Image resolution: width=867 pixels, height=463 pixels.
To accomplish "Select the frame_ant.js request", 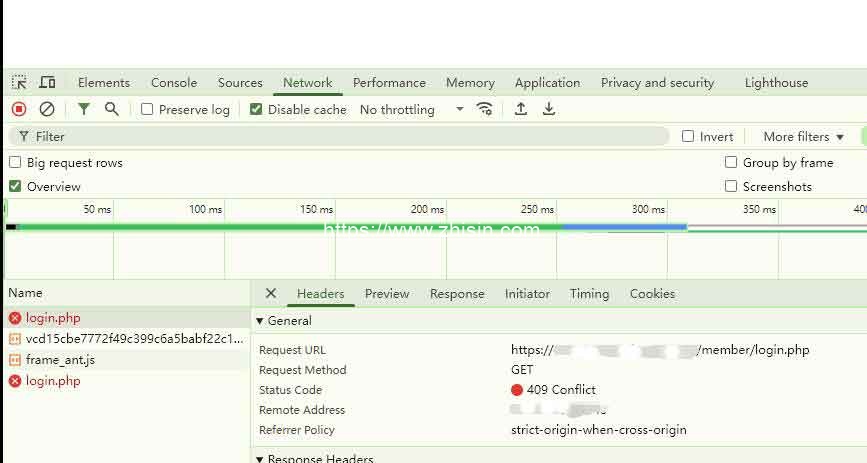I will pos(60,360).
